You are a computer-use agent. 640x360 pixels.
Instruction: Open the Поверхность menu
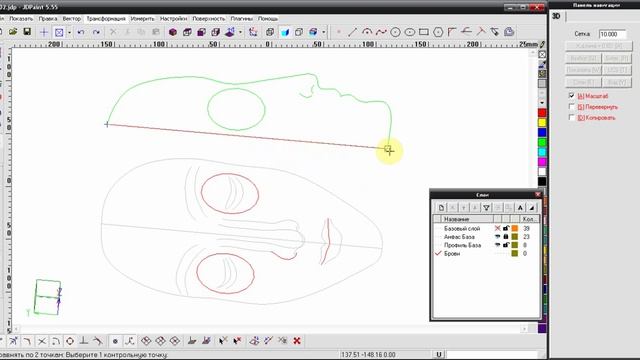(208, 19)
